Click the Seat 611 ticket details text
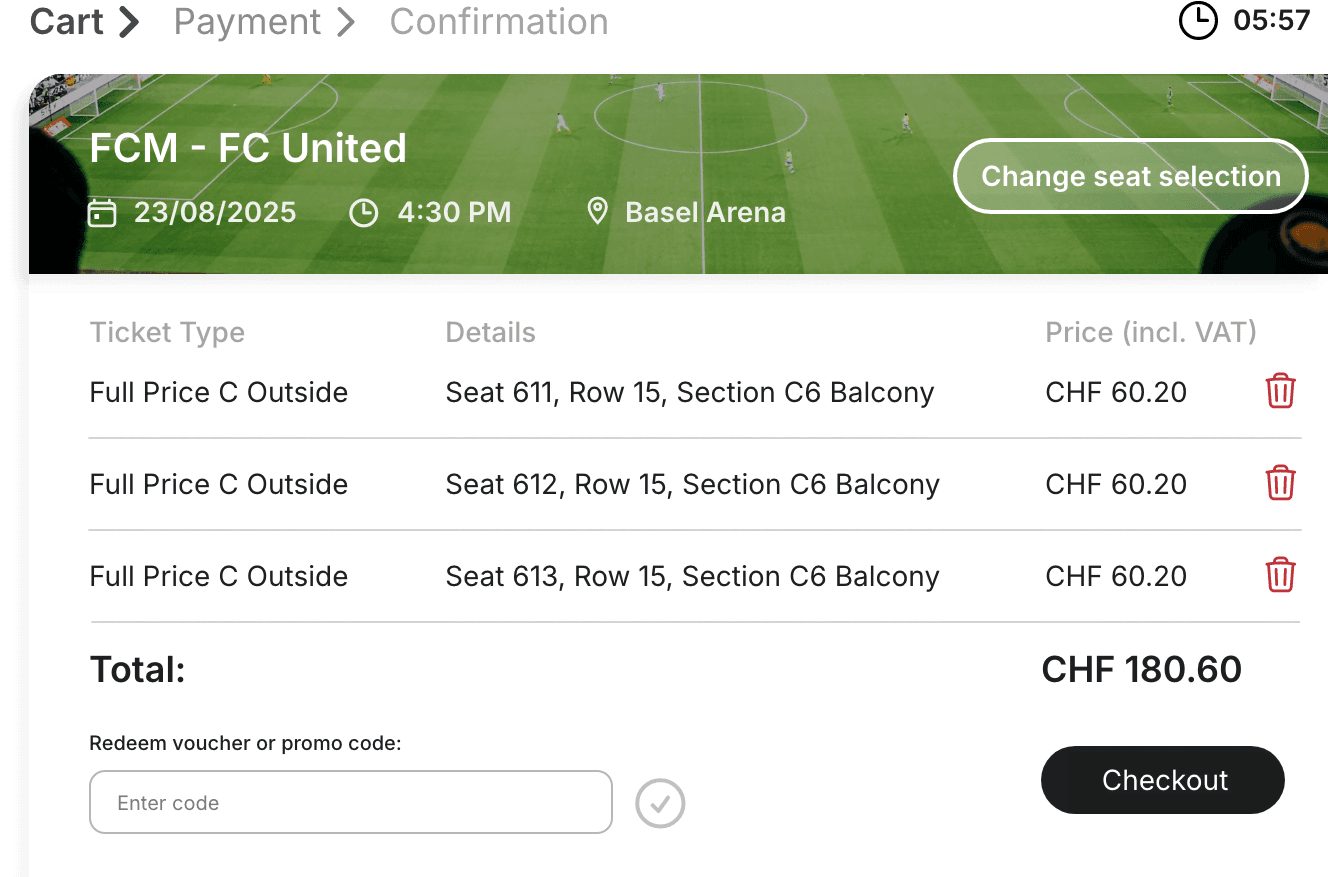This screenshot has height=877, width=1328. pos(689,392)
